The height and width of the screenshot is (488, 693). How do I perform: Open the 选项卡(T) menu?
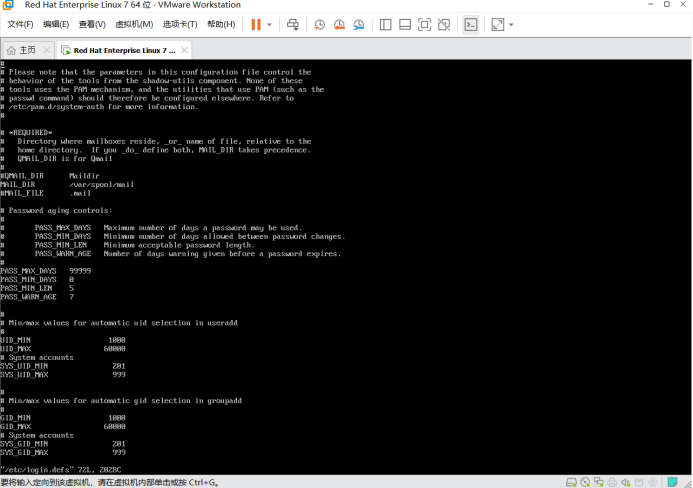click(x=180, y=24)
